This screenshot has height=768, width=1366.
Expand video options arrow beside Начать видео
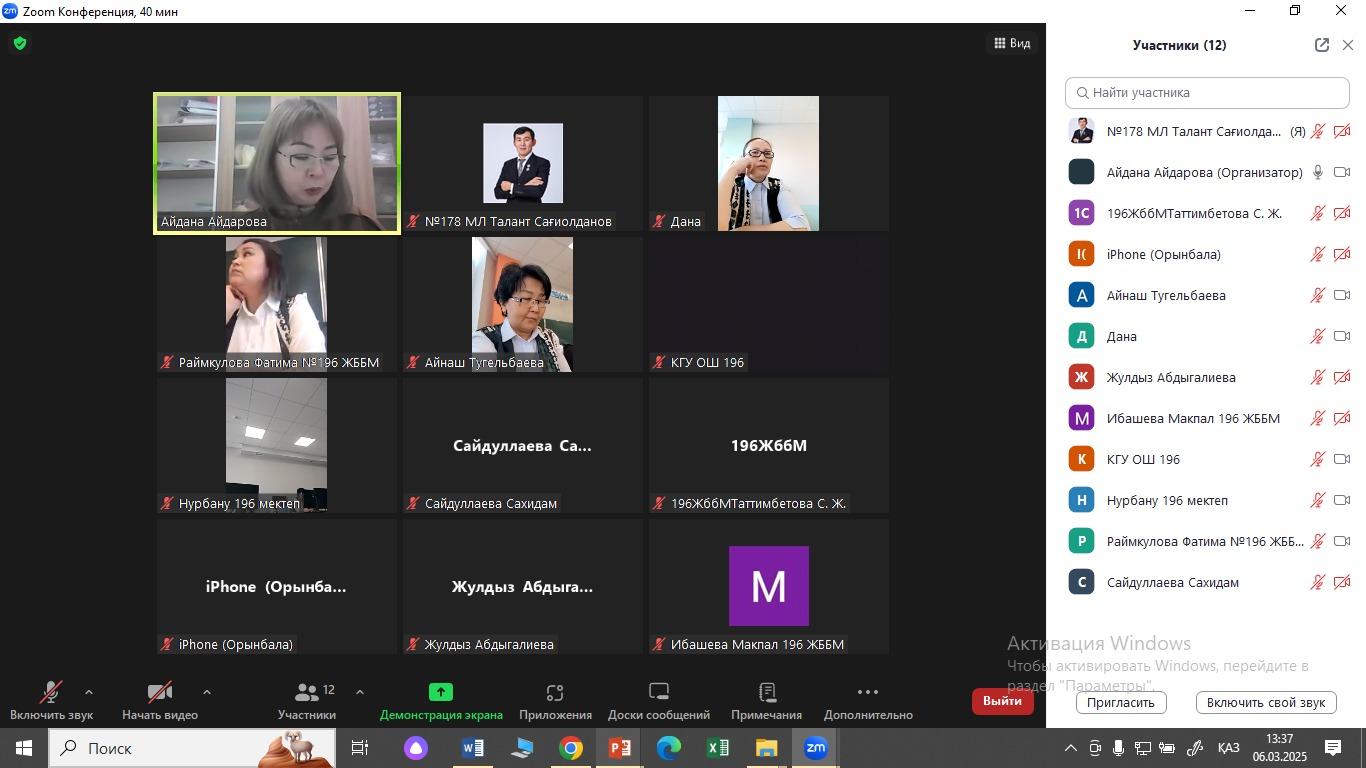(207, 692)
